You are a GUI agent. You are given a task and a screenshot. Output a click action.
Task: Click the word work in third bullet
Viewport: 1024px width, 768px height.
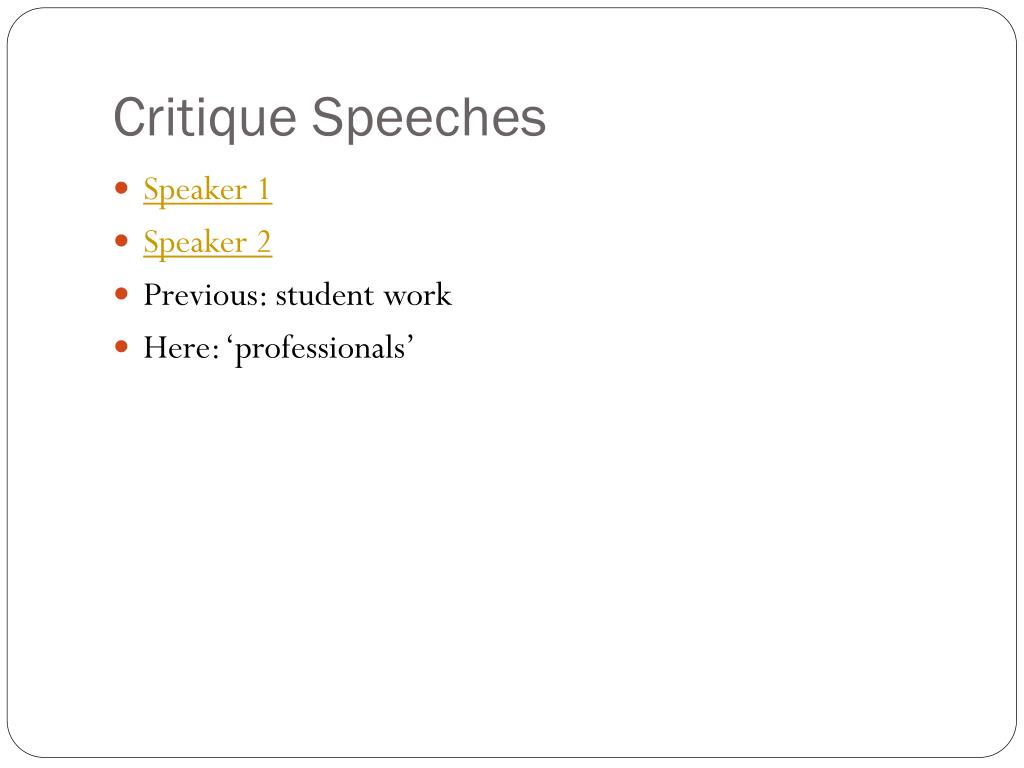pos(417,295)
